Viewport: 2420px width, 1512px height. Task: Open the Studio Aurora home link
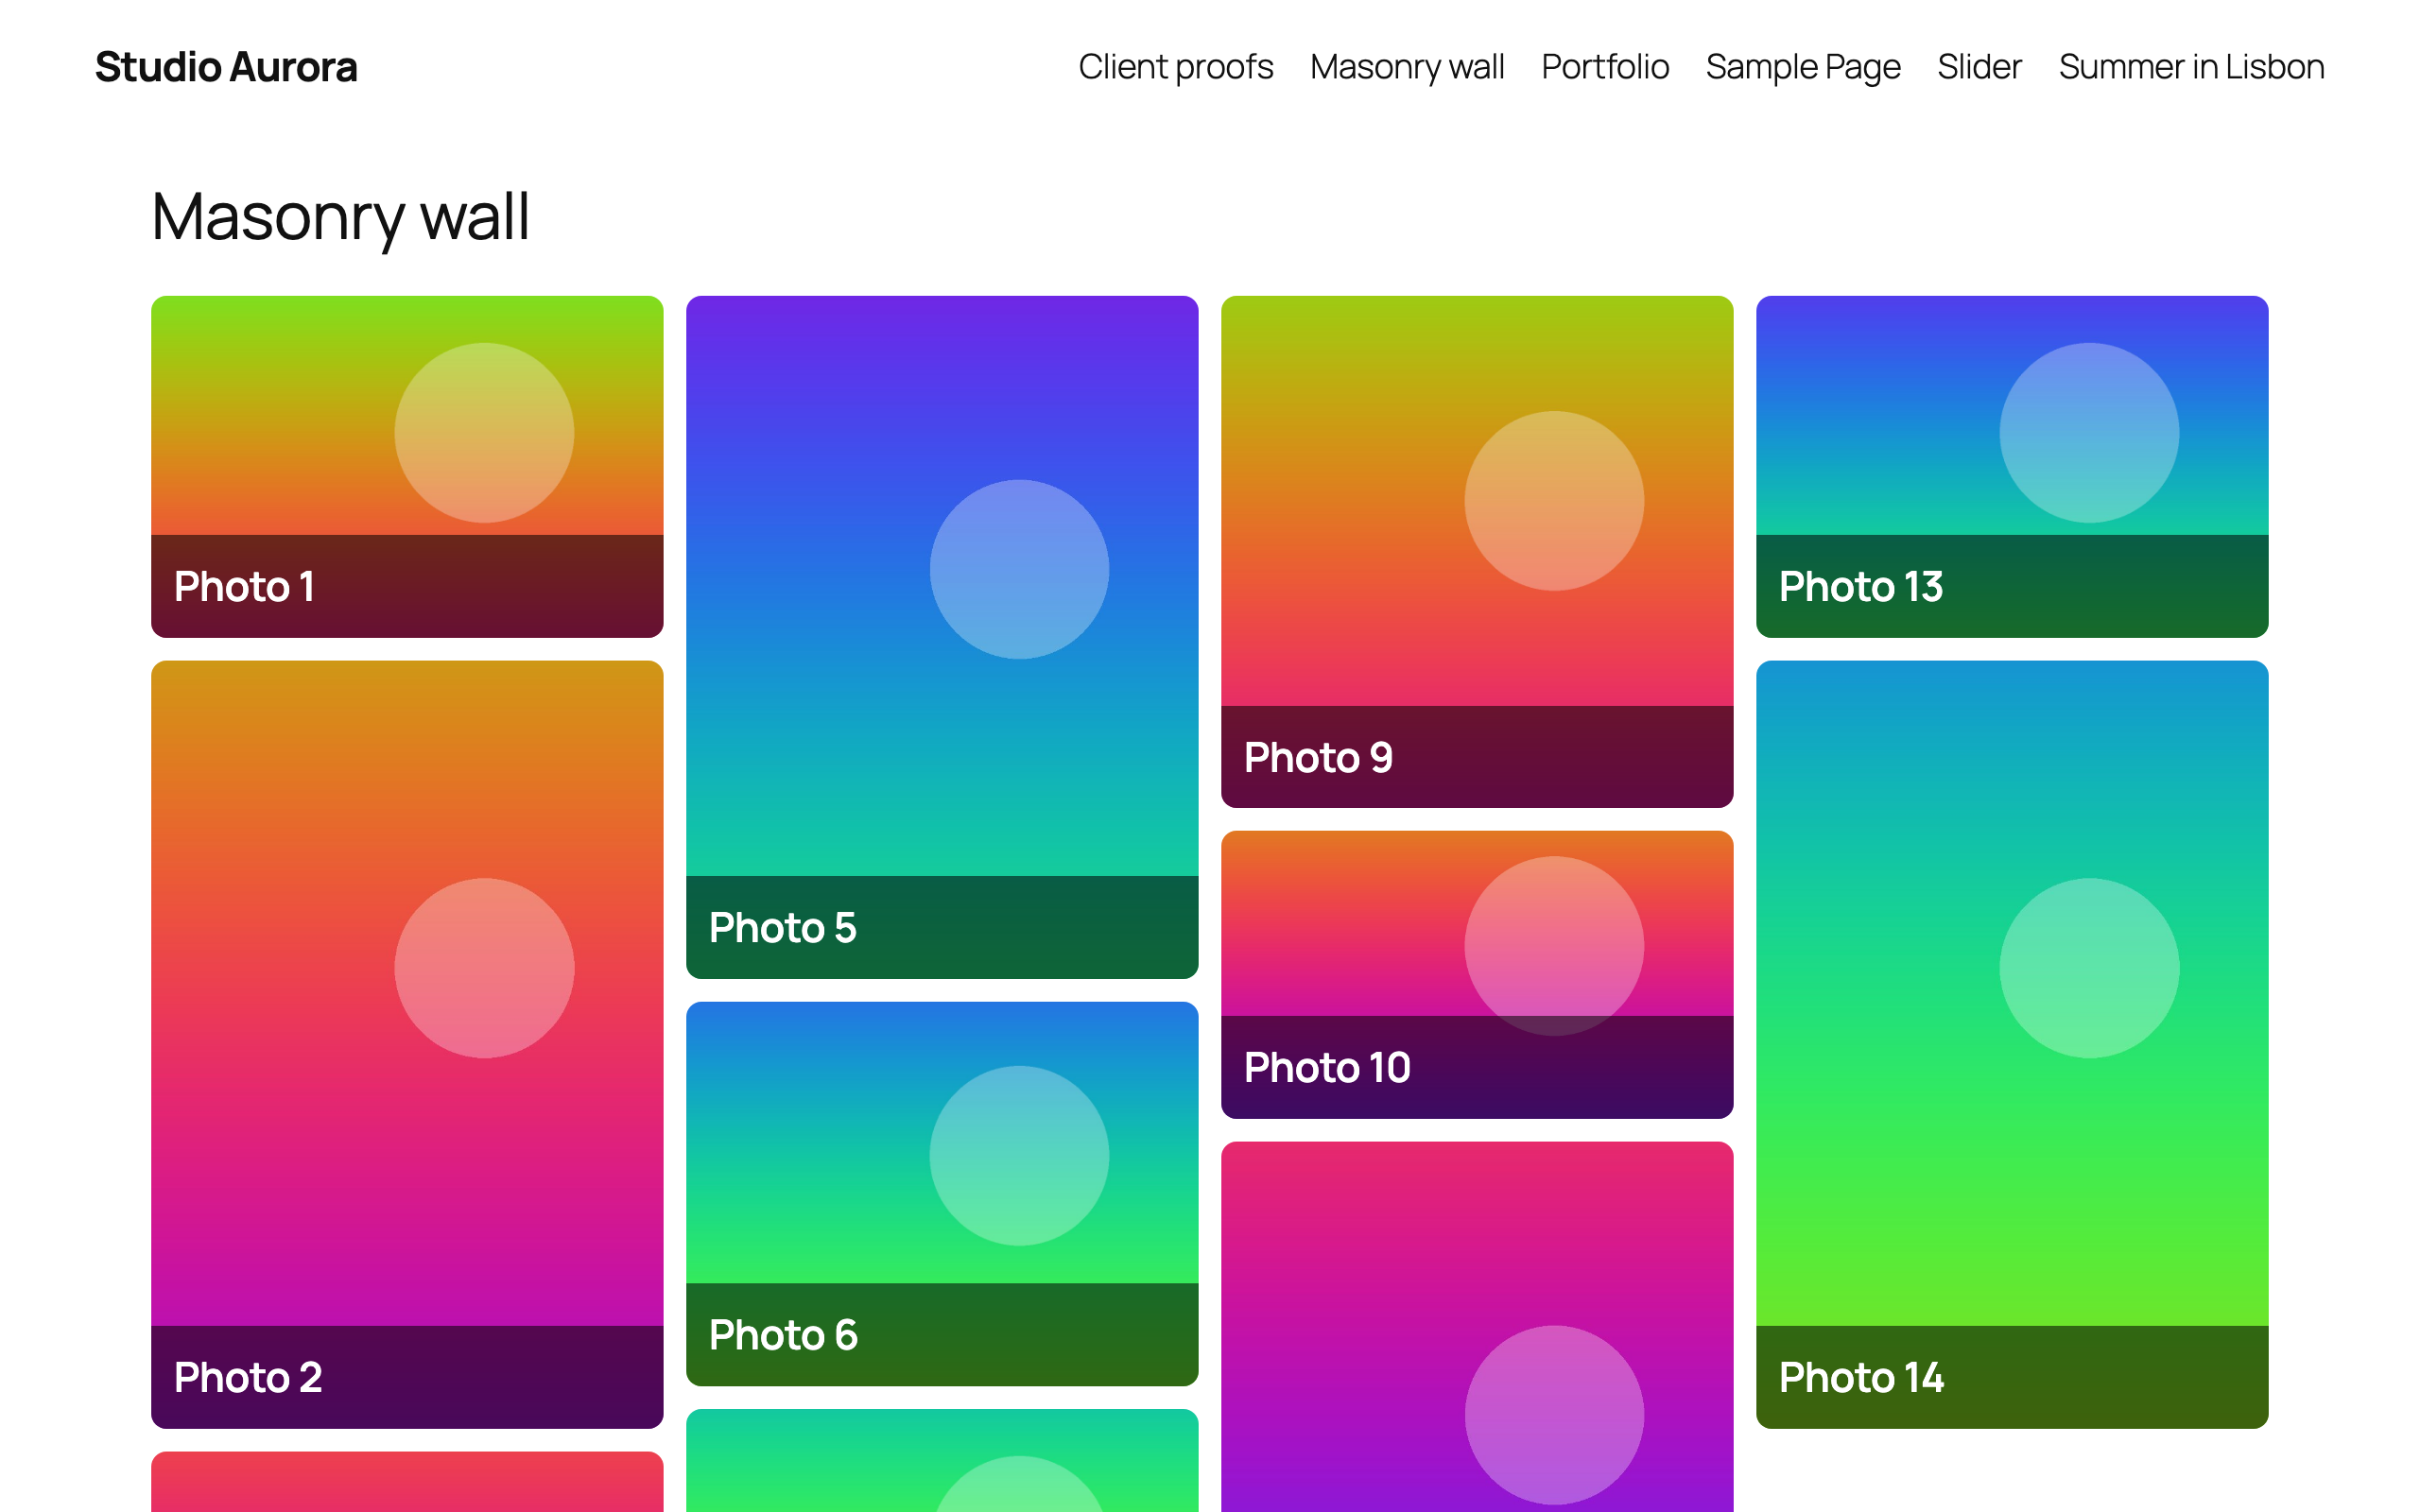tap(226, 67)
